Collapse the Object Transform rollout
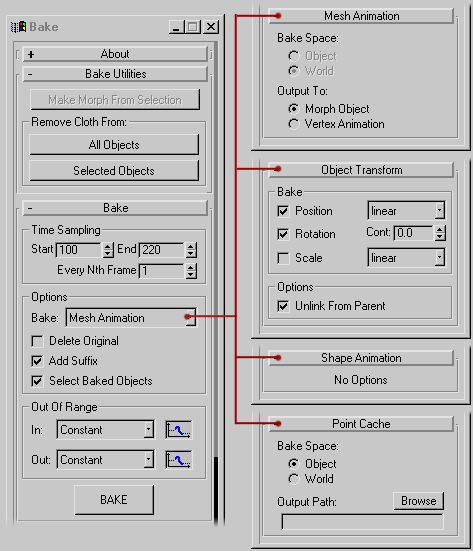Image resolution: width=473 pixels, height=551 pixels. (361, 170)
